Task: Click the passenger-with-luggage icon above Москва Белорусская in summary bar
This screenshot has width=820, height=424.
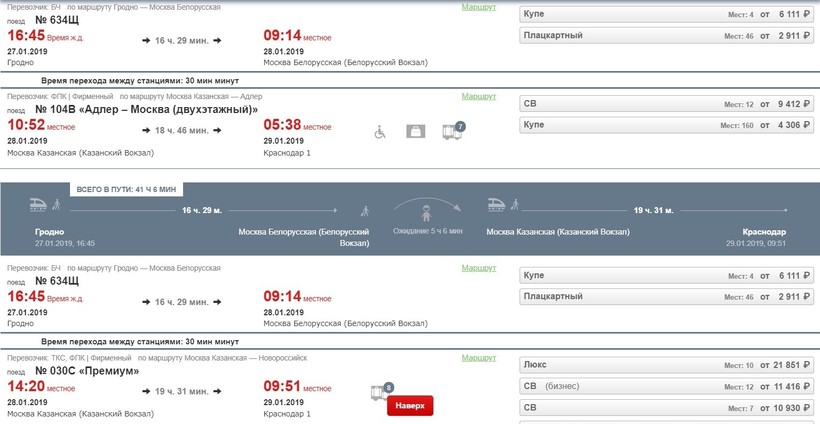Action: click(365, 211)
